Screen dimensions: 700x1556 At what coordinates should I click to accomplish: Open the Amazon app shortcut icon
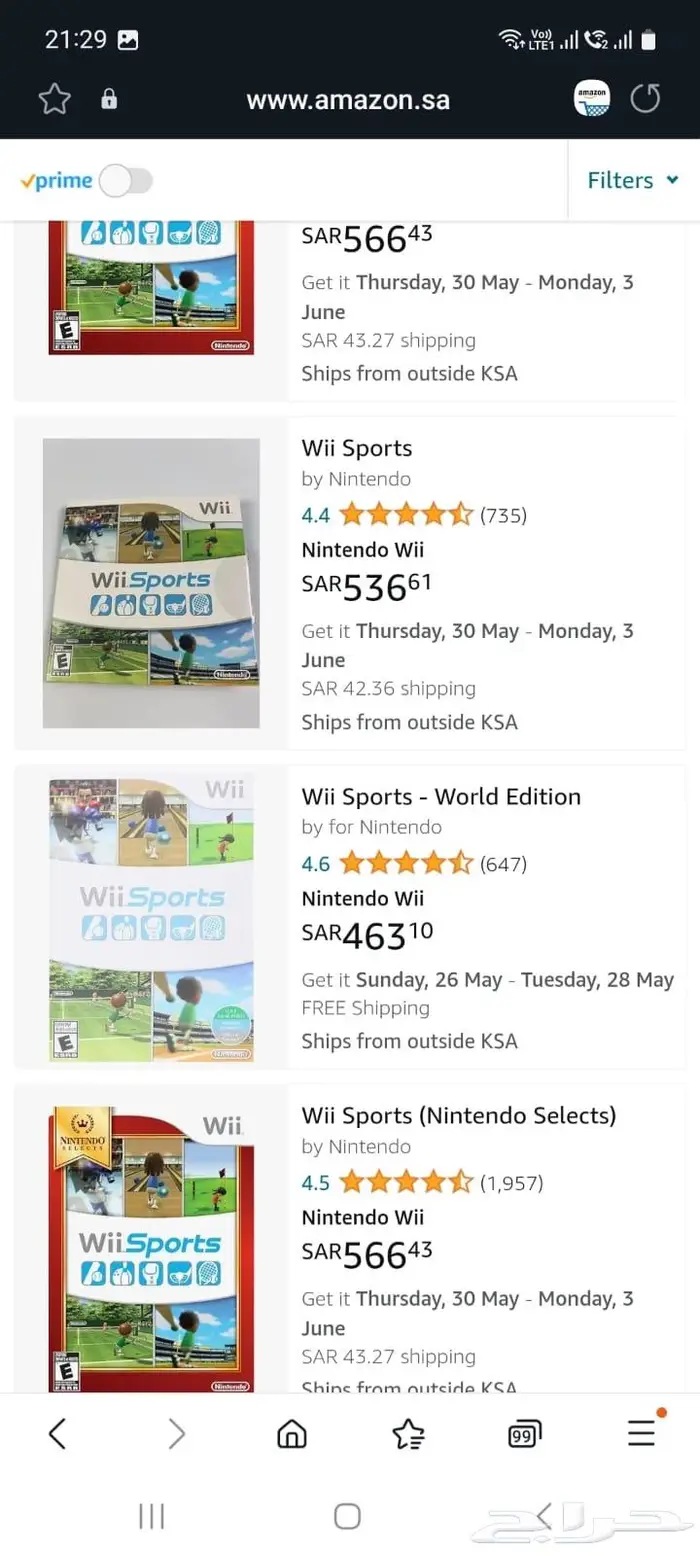(592, 99)
